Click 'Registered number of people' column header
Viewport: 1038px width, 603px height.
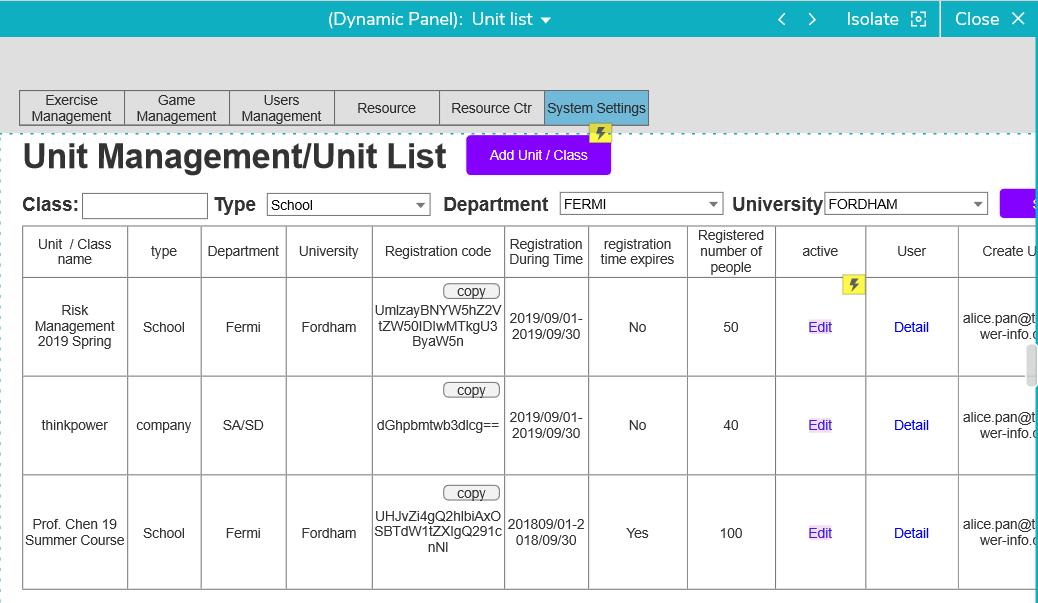pyautogui.click(x=731, y=252)
